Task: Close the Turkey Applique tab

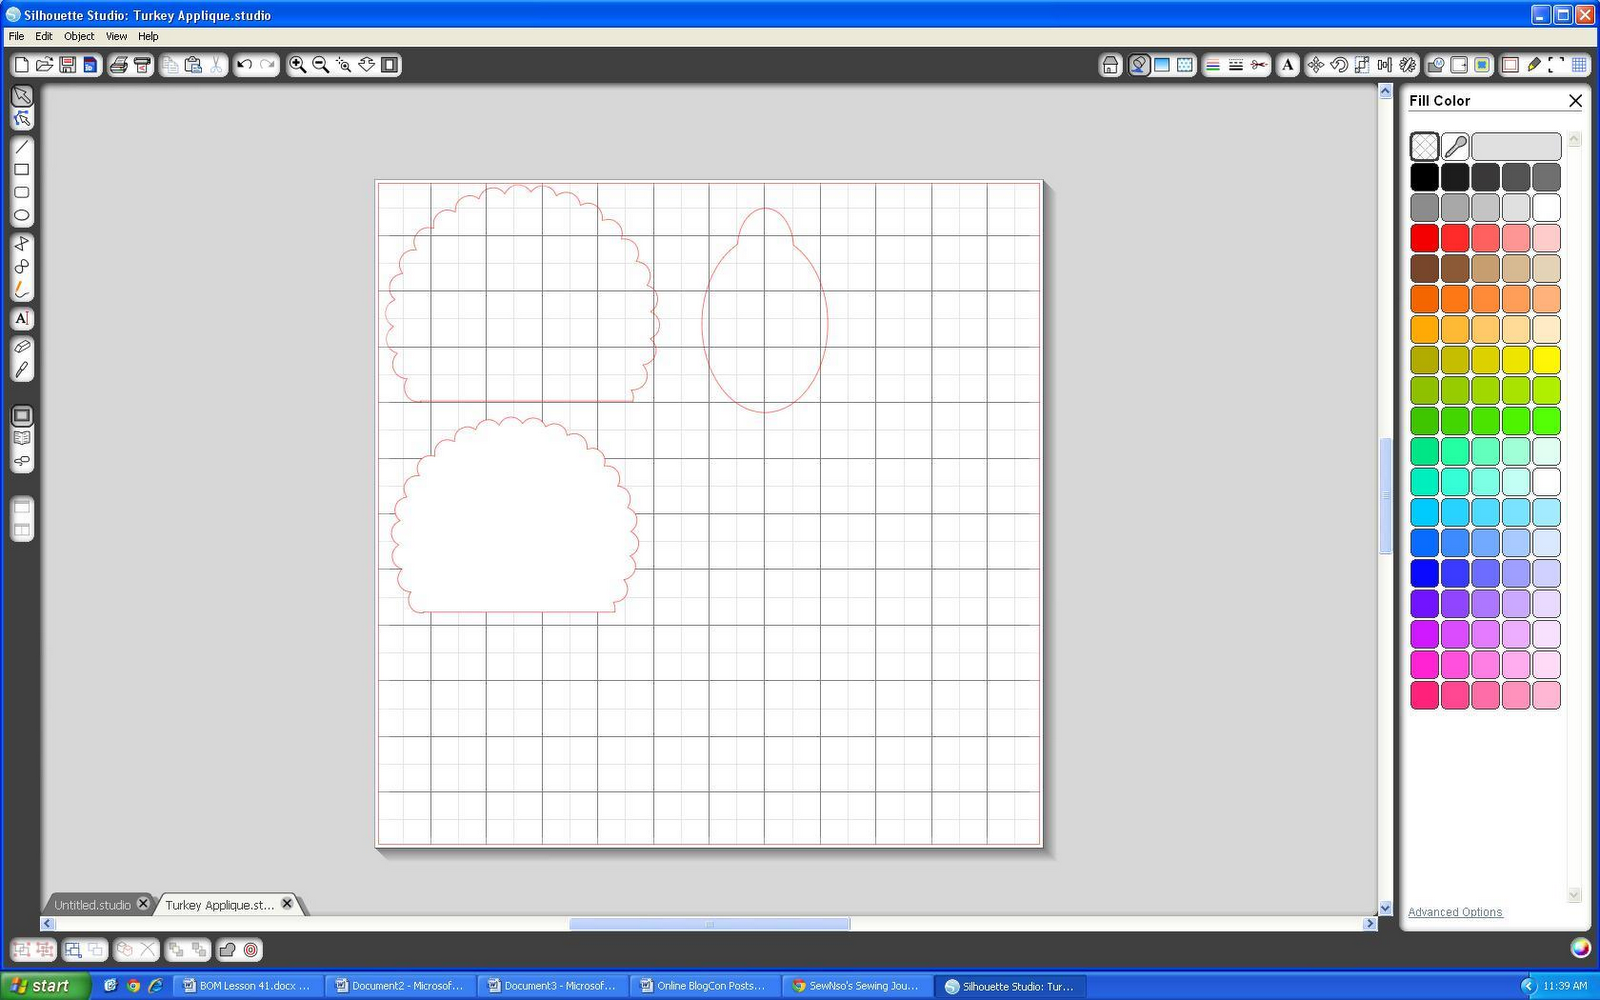Action: tap(287, 904)
